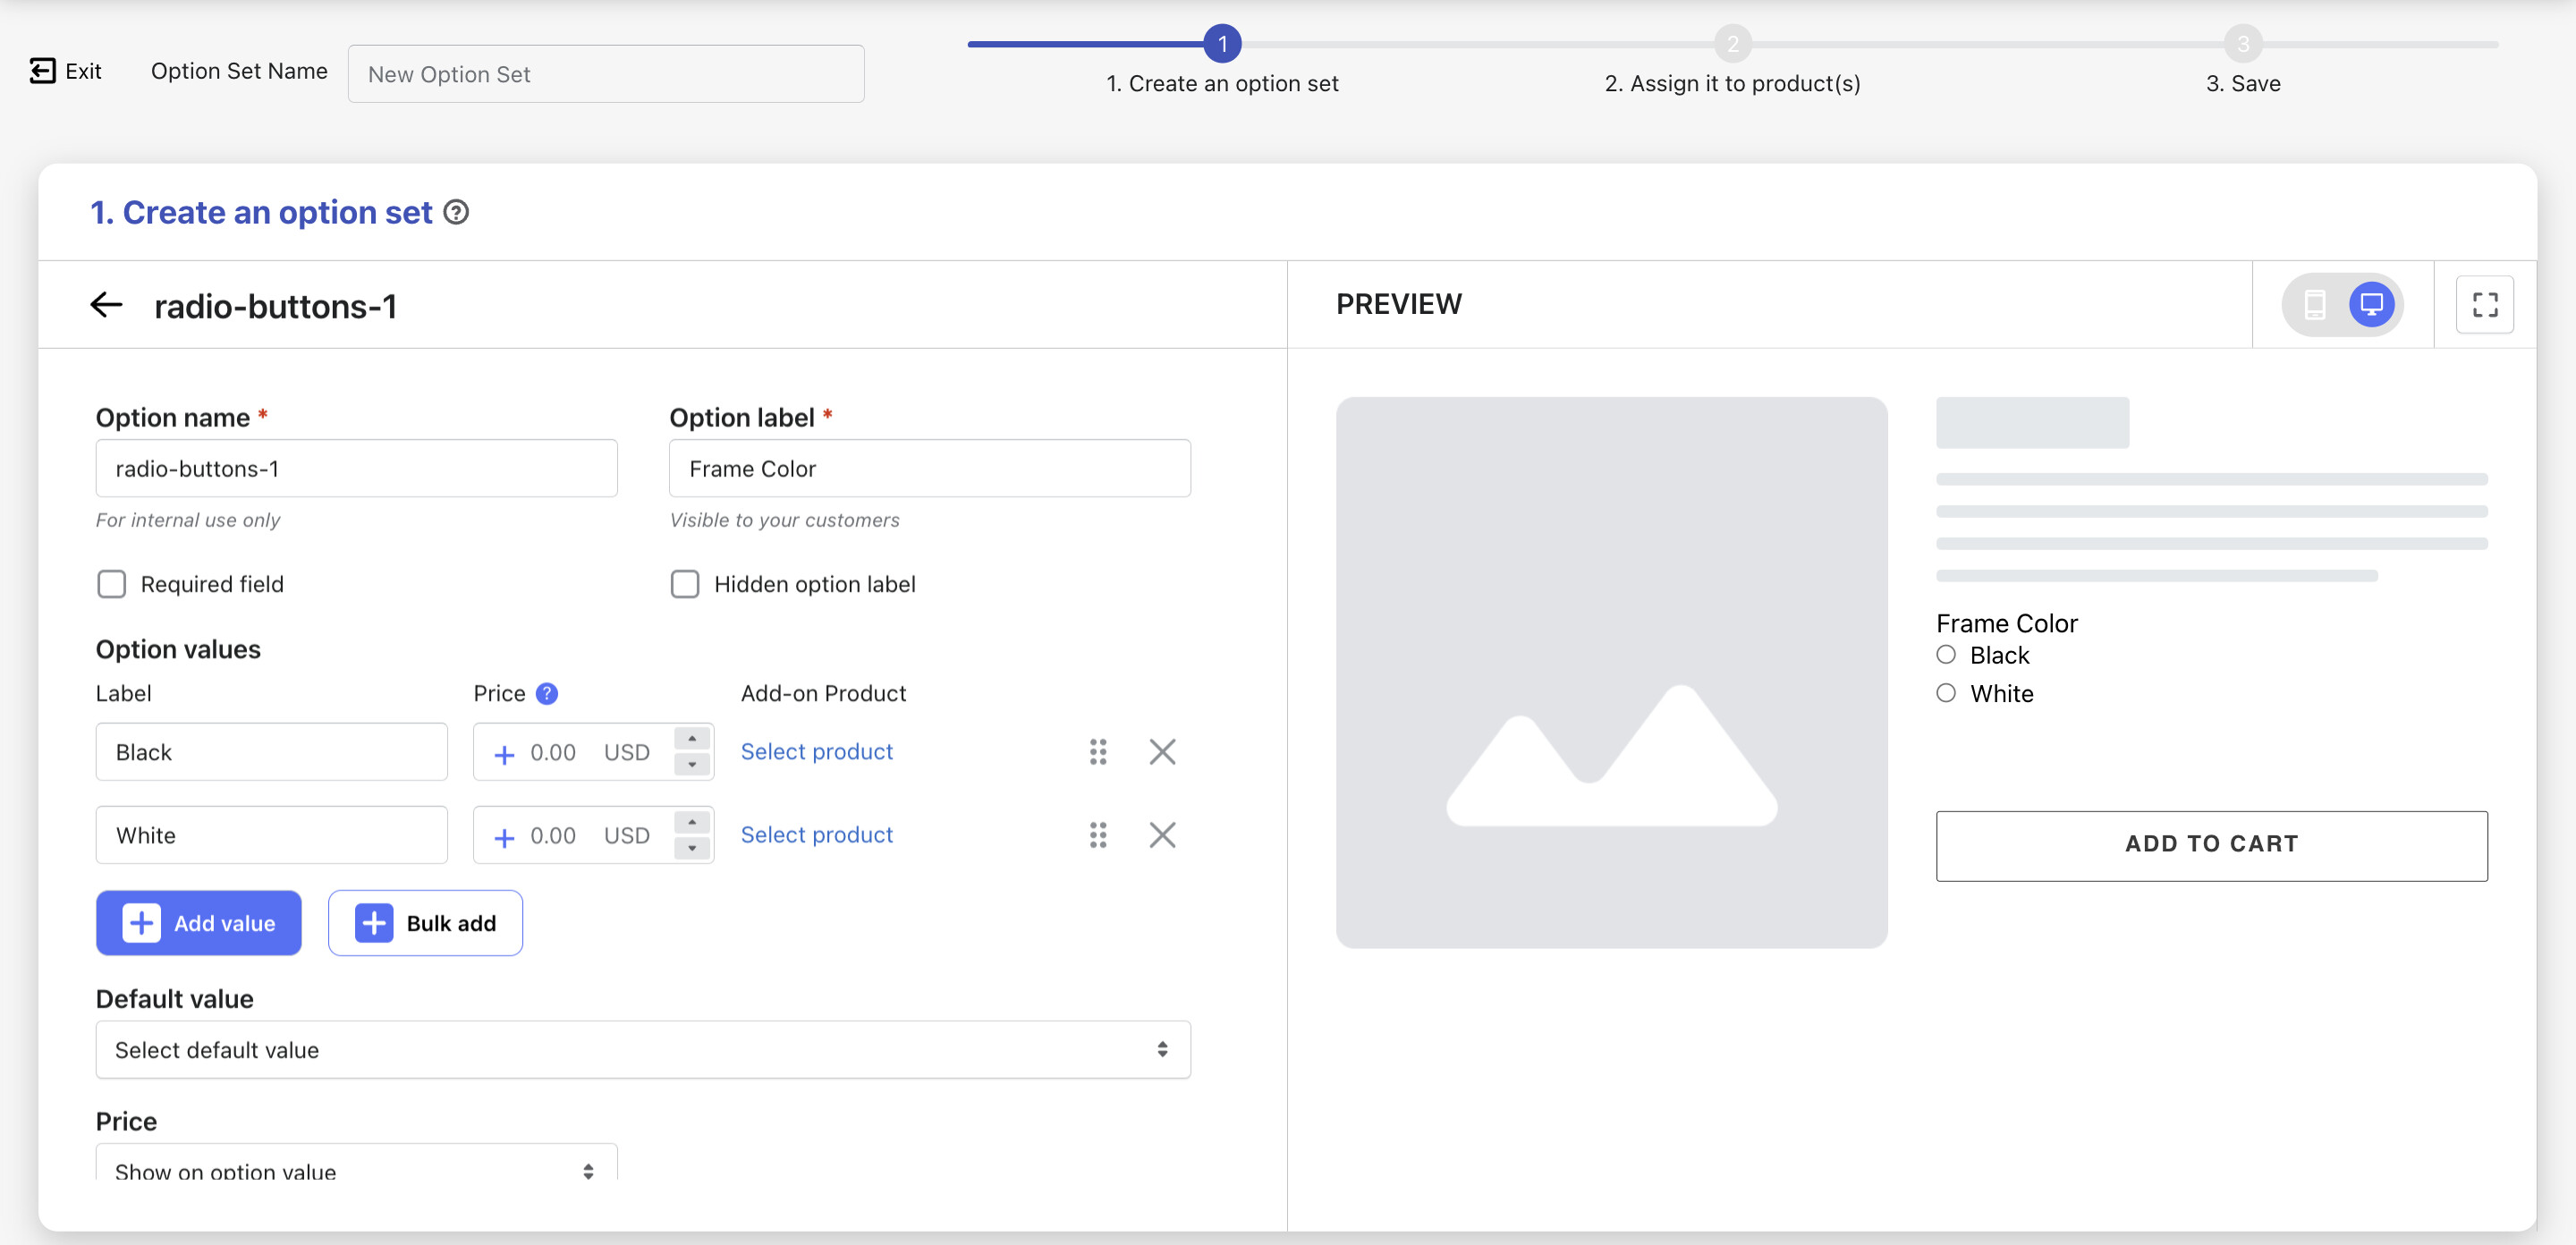
Task: Open help for Create an option set
Action: tap(456, 212)
